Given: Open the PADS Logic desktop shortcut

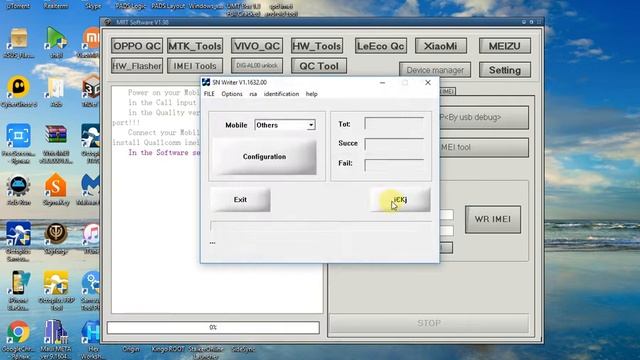Looking at the screenshot, I should 131,6.
